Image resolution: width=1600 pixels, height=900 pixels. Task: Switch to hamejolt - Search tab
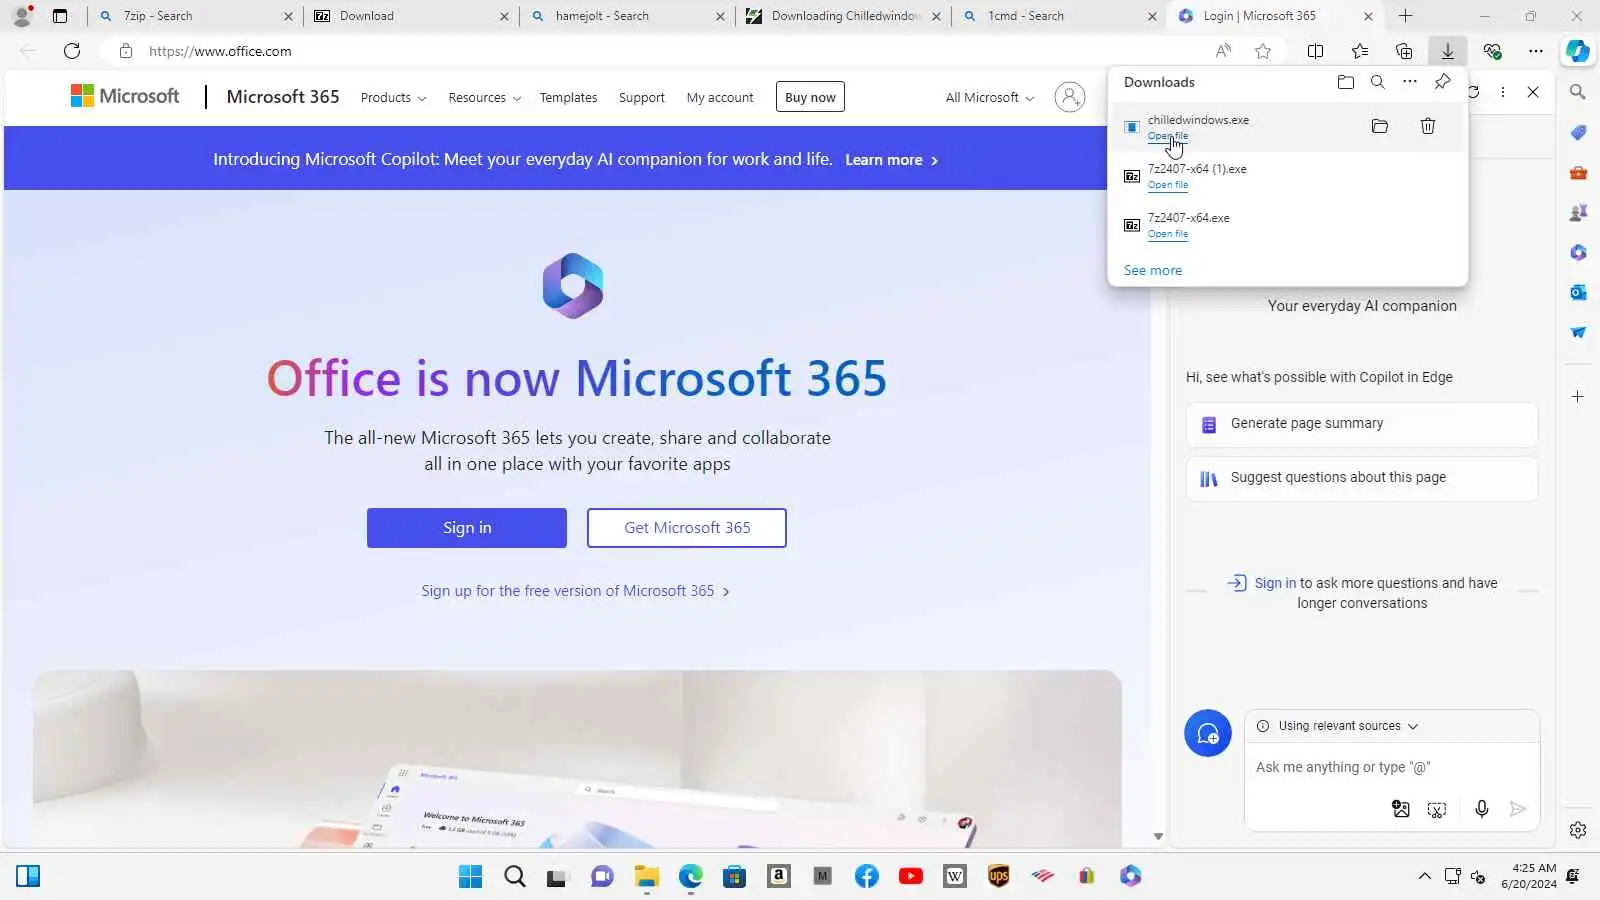pos(628,16)
